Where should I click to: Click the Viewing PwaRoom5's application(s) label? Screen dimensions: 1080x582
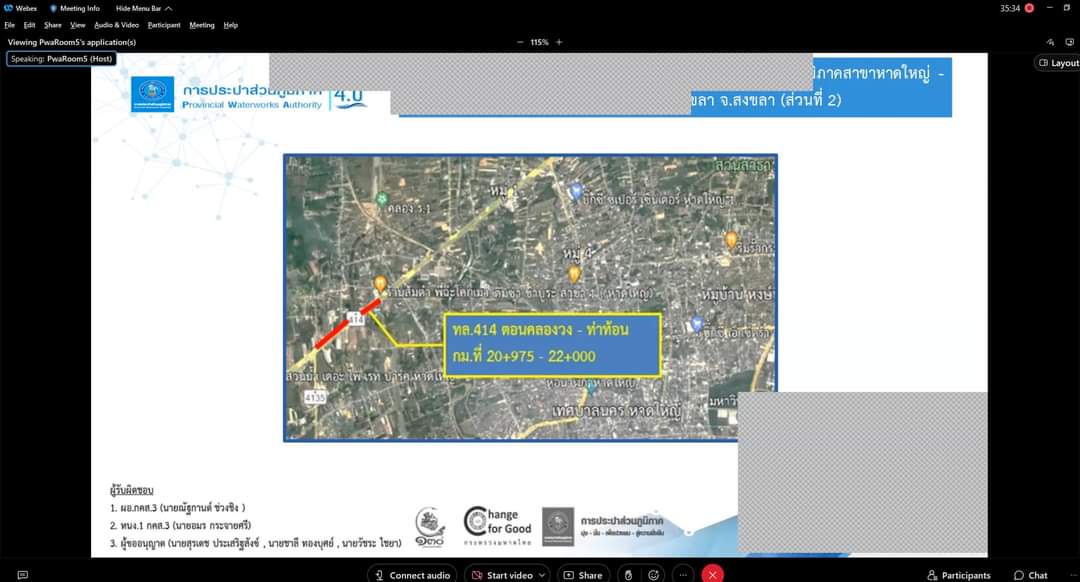pos(72,42)
